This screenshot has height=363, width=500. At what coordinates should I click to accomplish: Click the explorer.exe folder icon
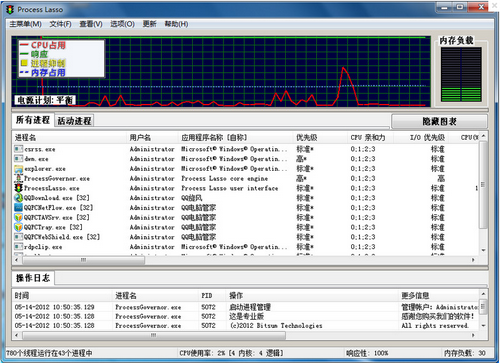[18, 168]
